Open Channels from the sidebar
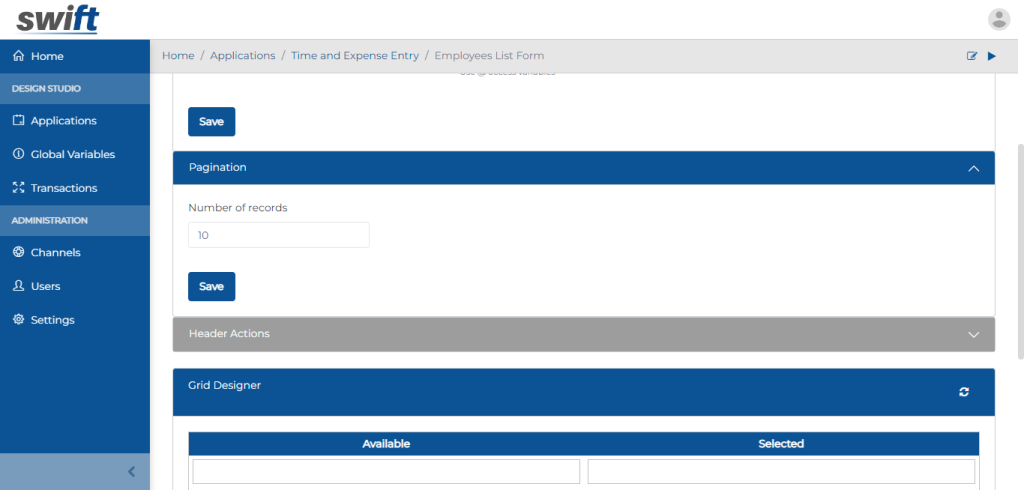 click(x=55, y=252)
